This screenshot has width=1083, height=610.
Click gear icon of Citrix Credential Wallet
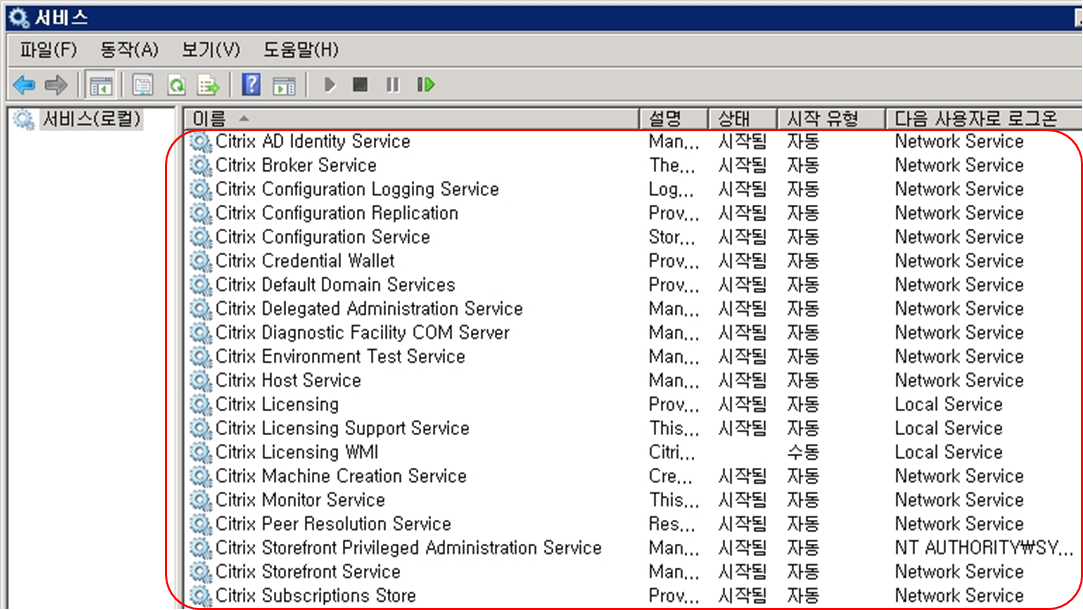click(200, 261)
